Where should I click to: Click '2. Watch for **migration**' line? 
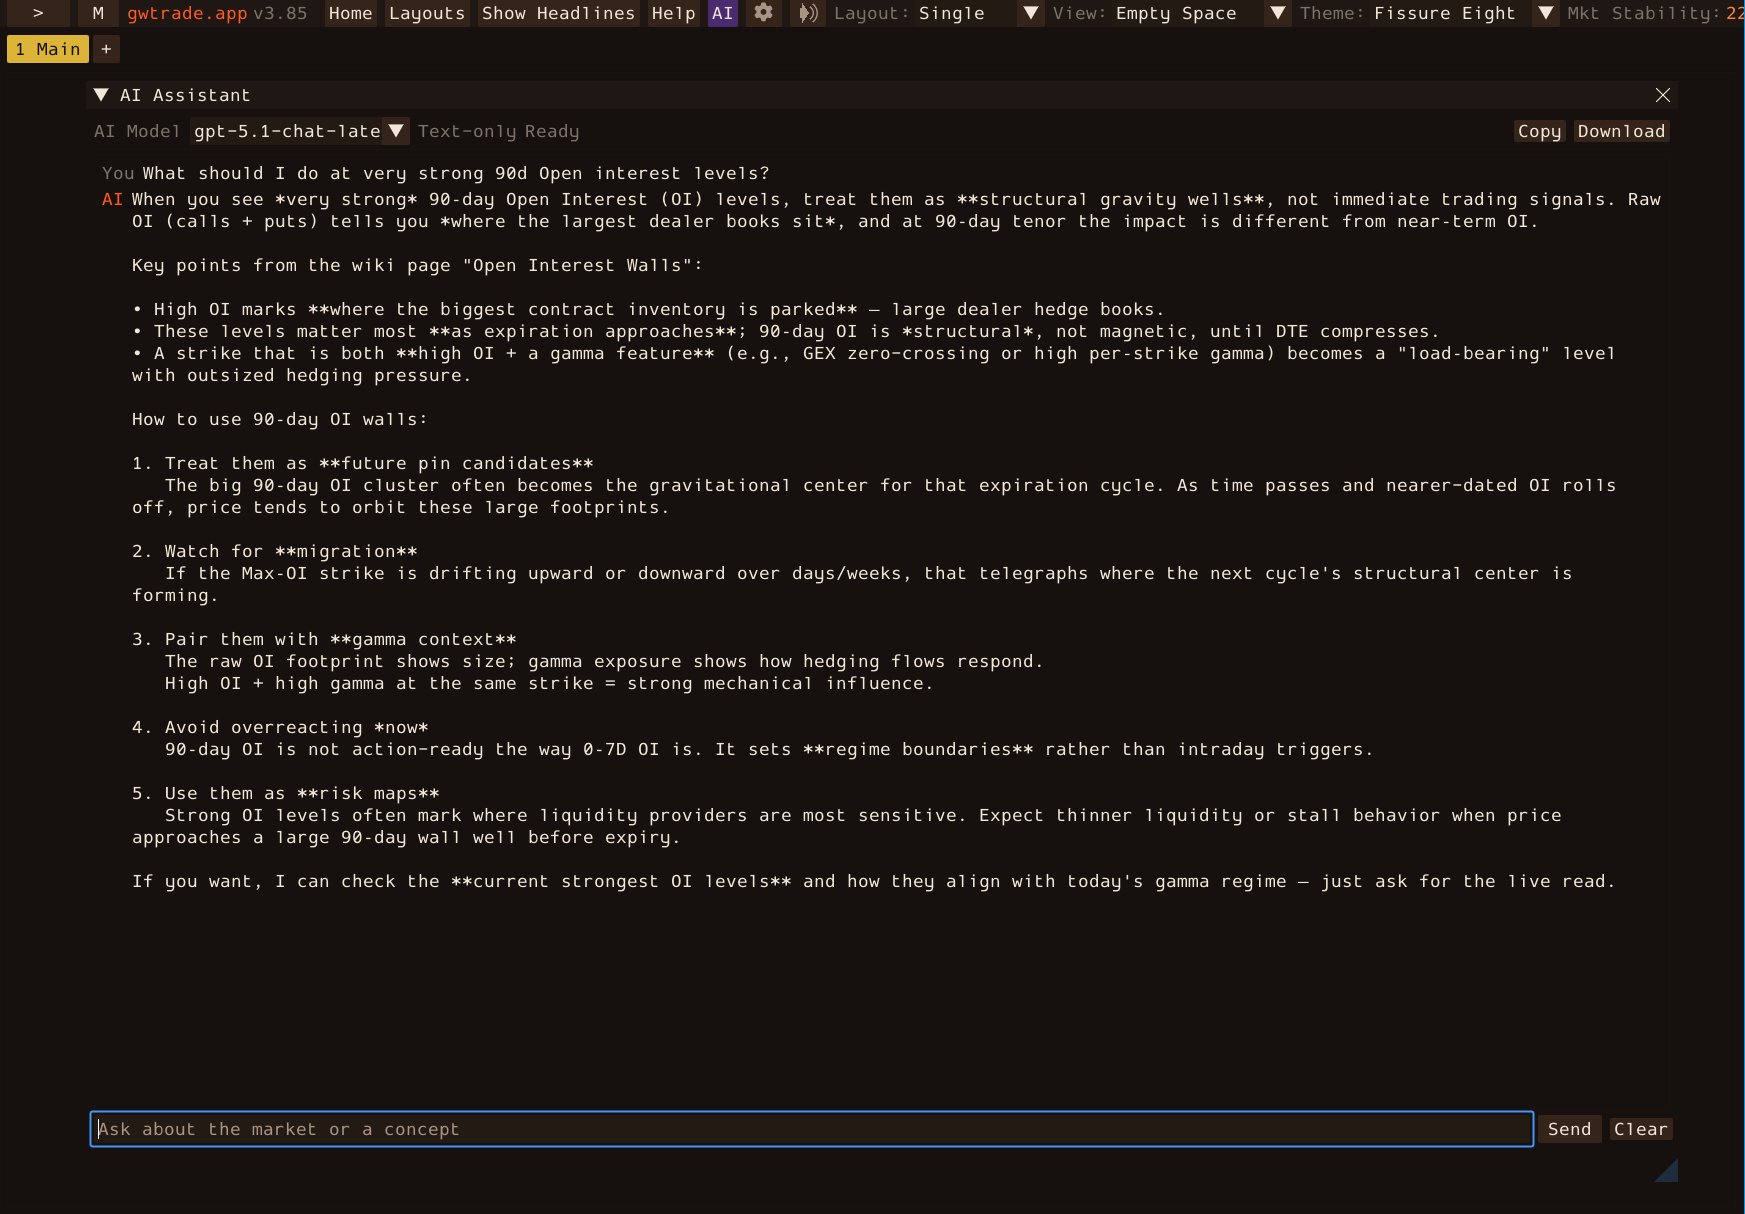274,551
